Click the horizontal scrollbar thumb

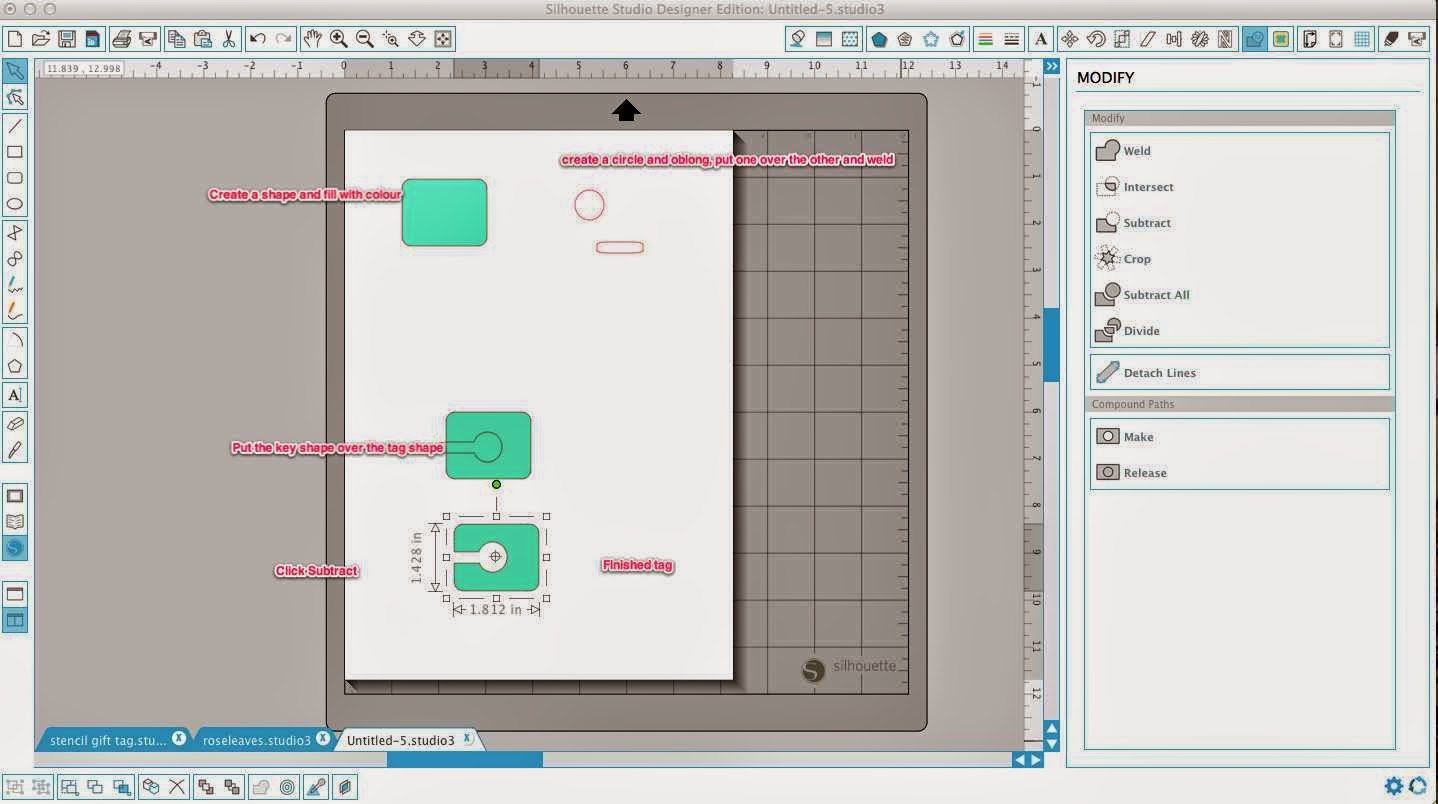tap(465, 760)
